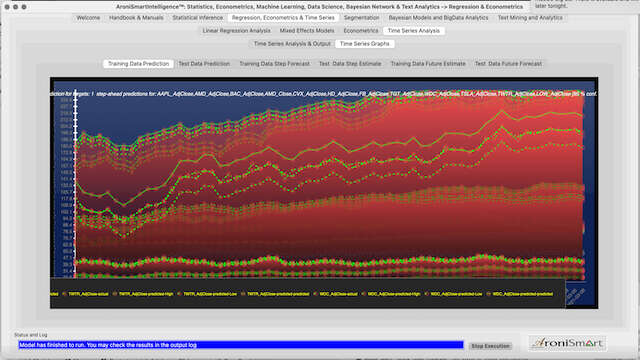This screenshot has height=360, width=640.
Task: Go to the Segmentation tab
Action: (x=361, y=18)
